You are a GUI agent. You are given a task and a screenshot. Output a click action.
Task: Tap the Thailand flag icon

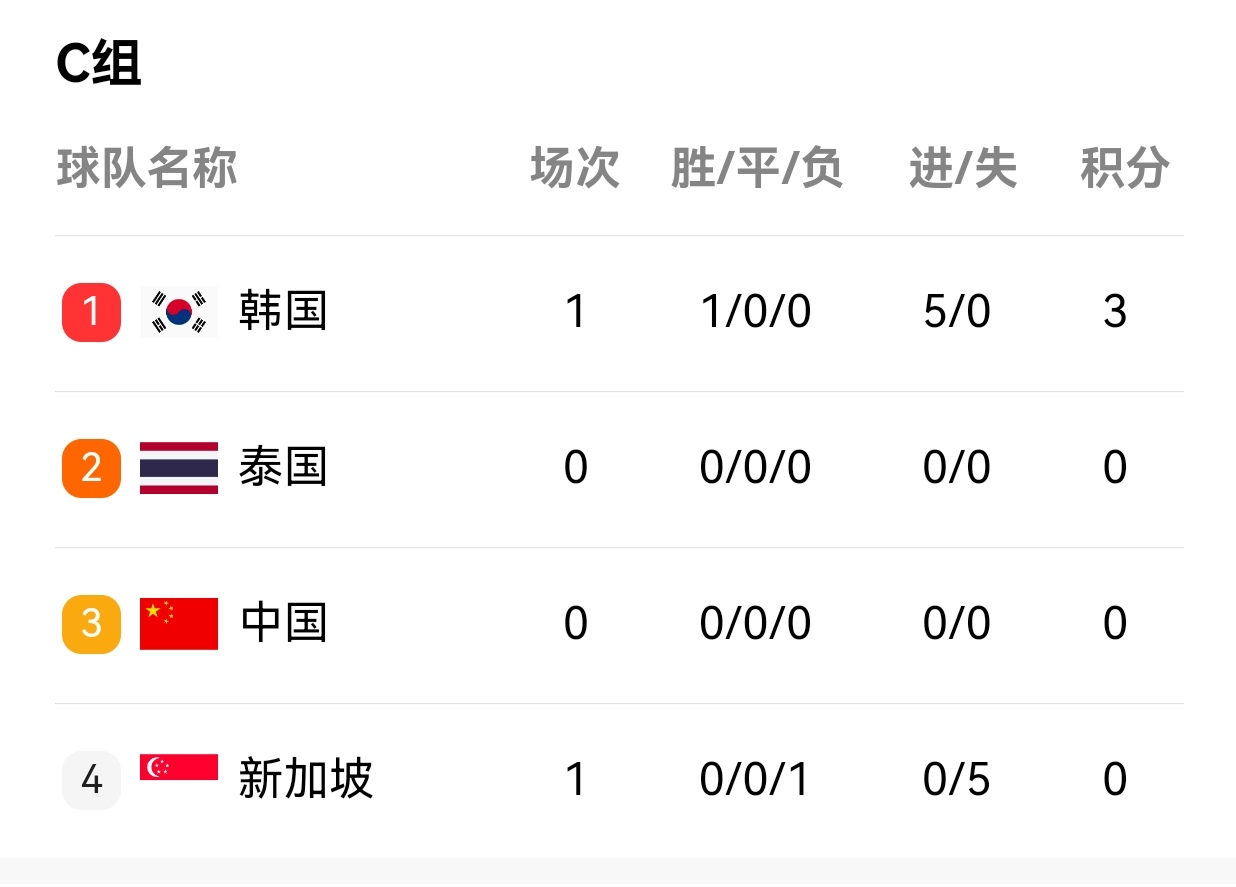coord(179,468)
